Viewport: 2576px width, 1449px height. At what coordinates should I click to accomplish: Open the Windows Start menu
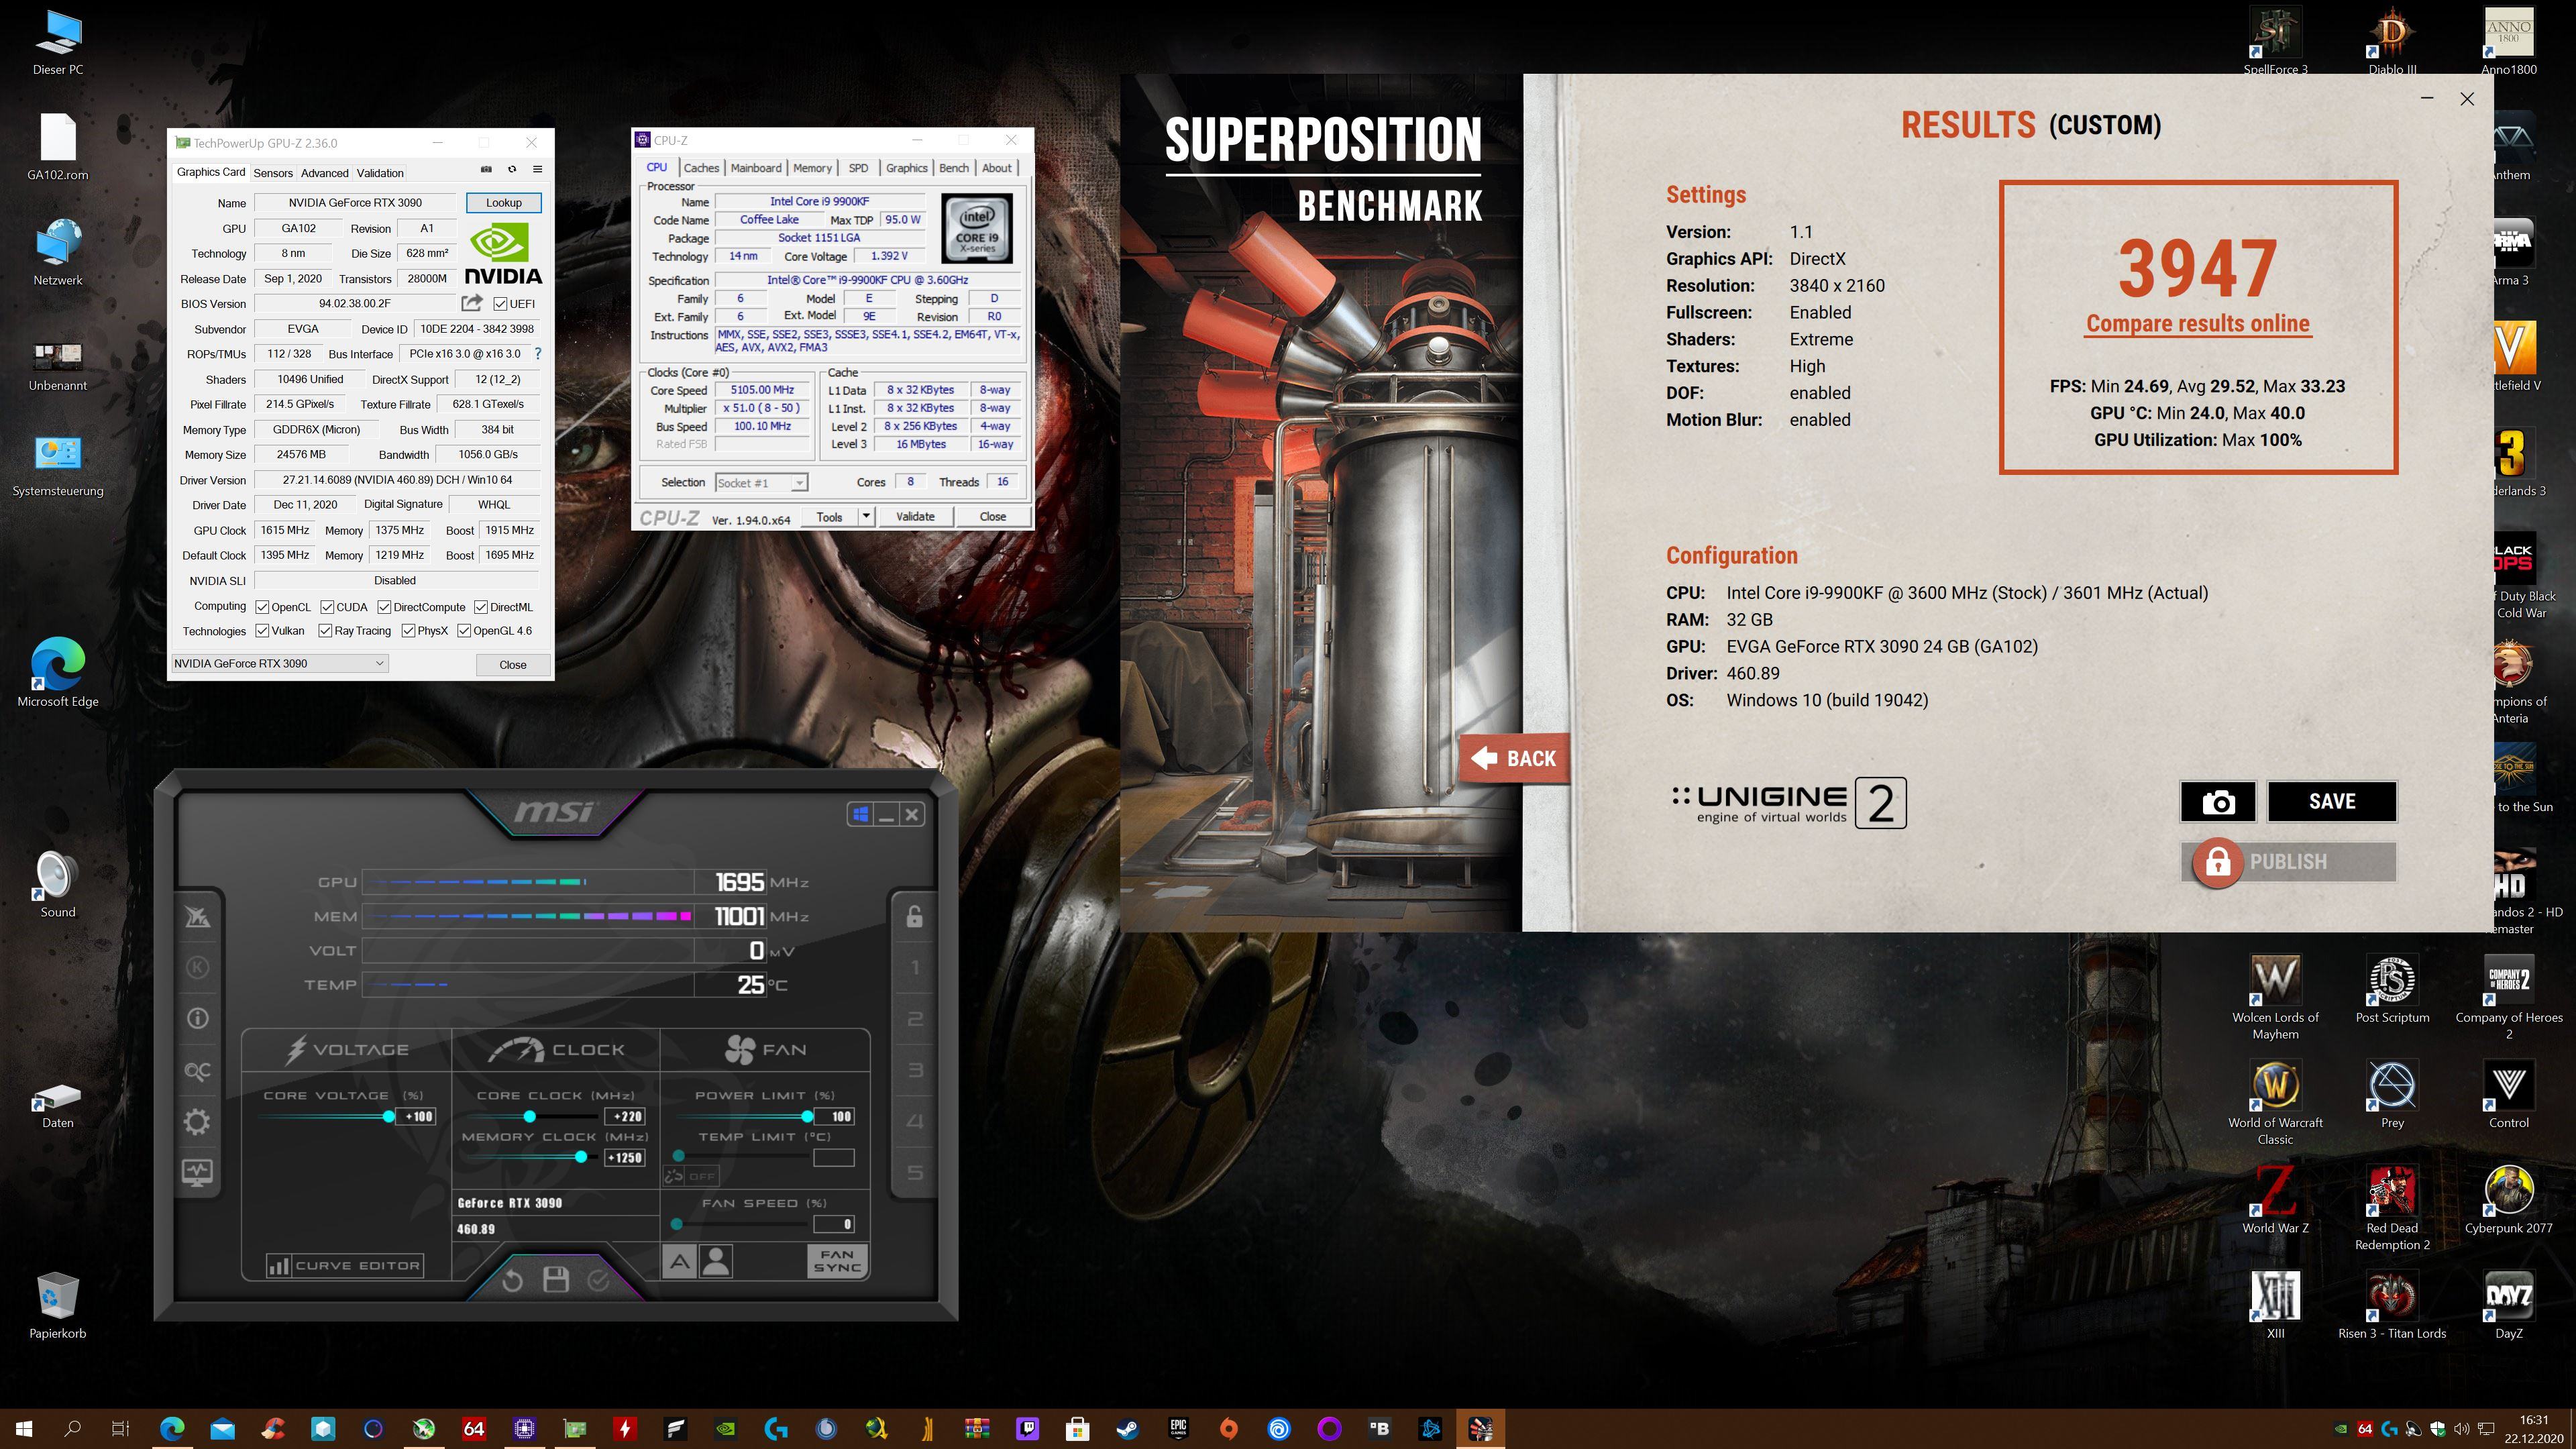[x=25, y=1428]
